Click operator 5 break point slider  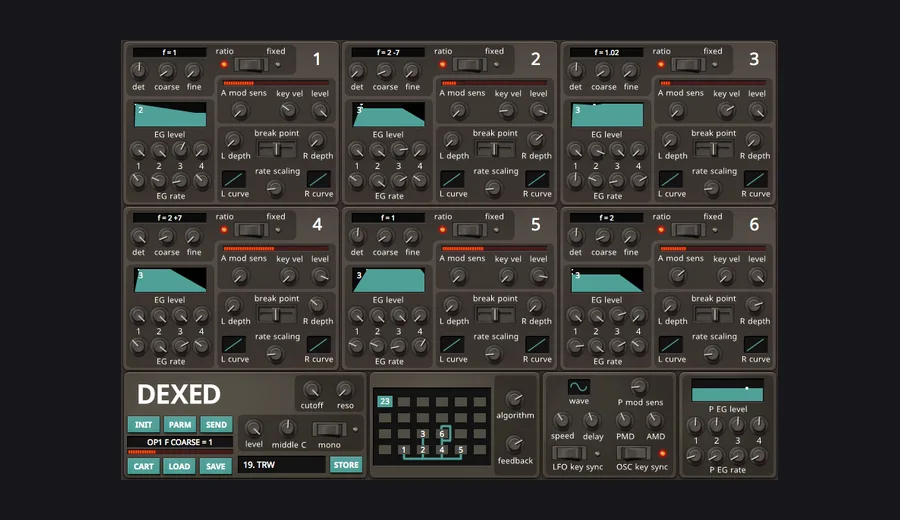495,315
